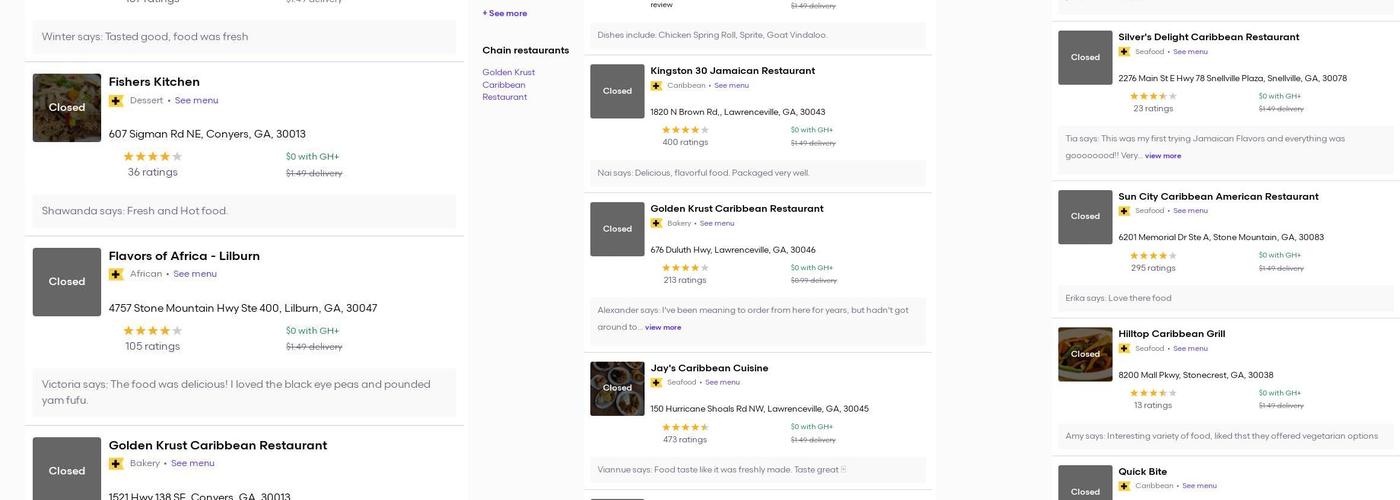Viewport: 1400px width, 500px height.
Task: Open 'See menu' for Hilltop Caribbean Grill
Action: click(x=1190, y=349)
